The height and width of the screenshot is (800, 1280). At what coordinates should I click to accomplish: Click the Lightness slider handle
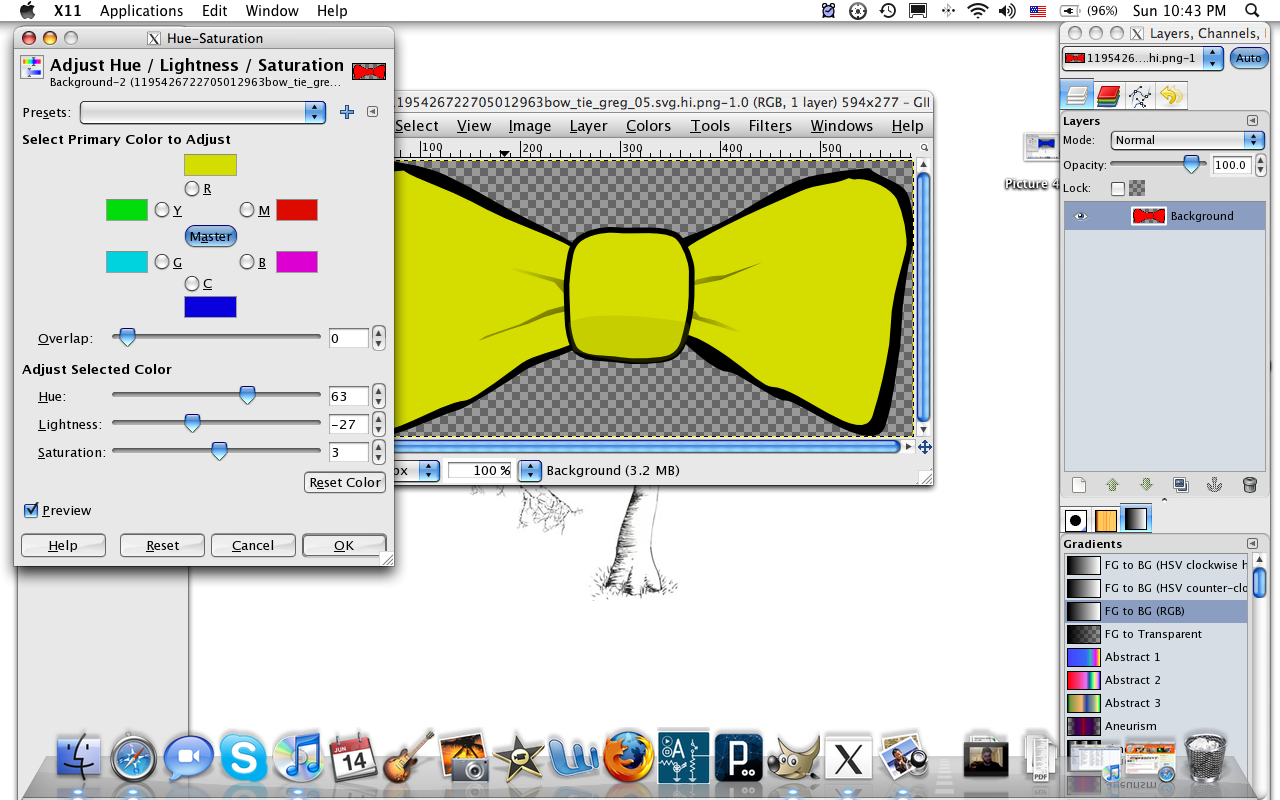[x=192, y=424]
